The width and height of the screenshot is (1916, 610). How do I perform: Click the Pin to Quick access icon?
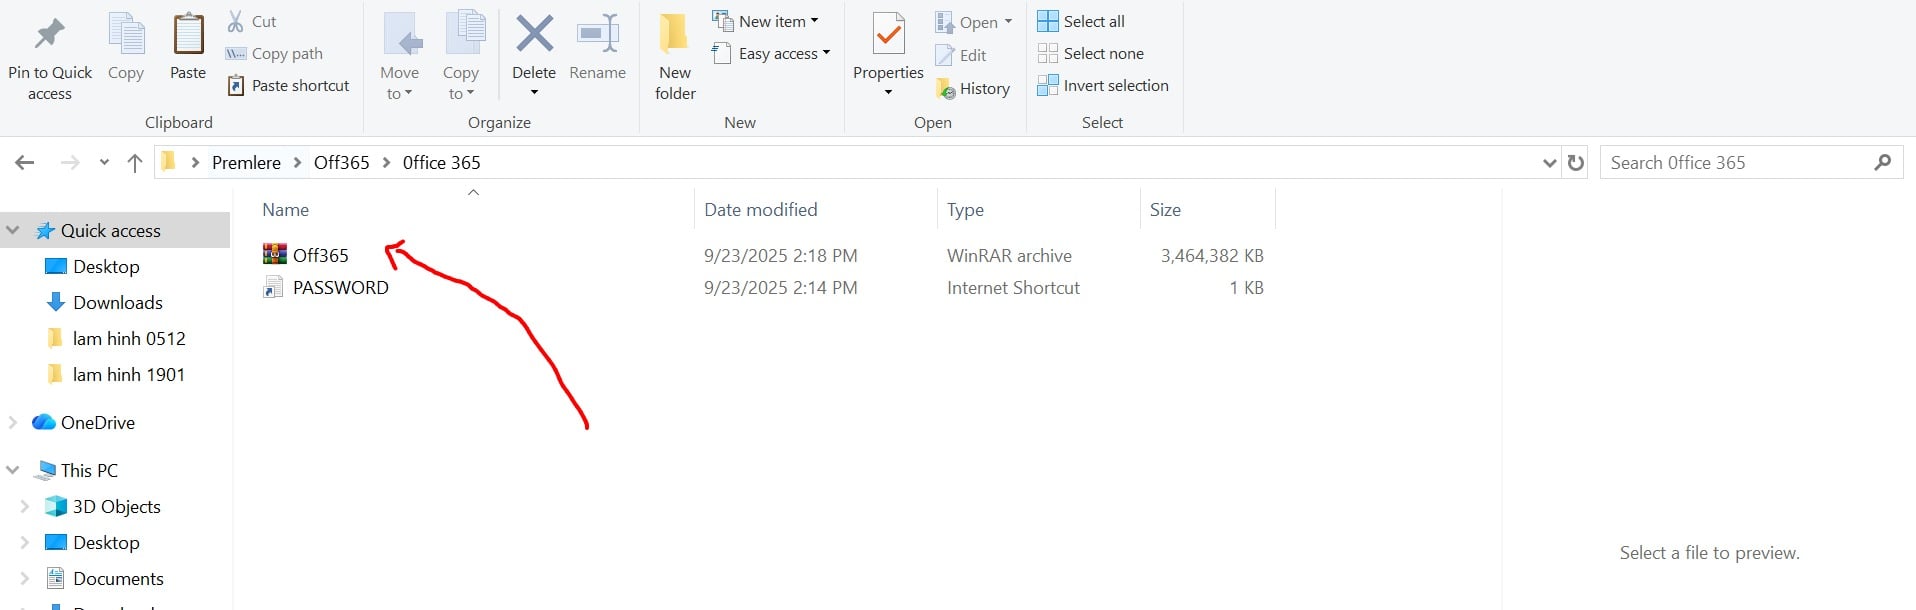[x=49, y=36]
